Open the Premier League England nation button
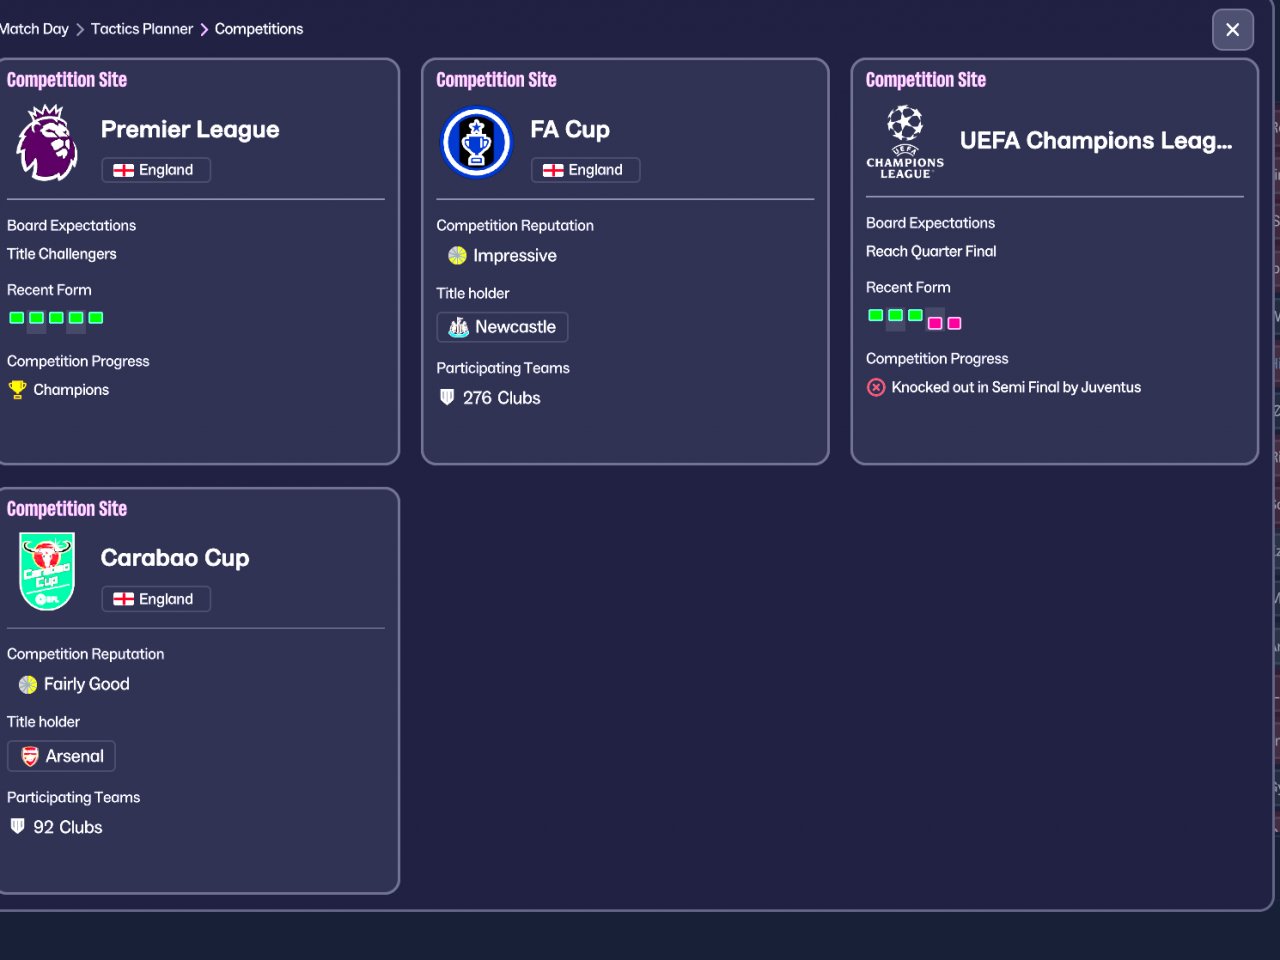This screenshot has height=960, width=1280. (x=156, y=170)
